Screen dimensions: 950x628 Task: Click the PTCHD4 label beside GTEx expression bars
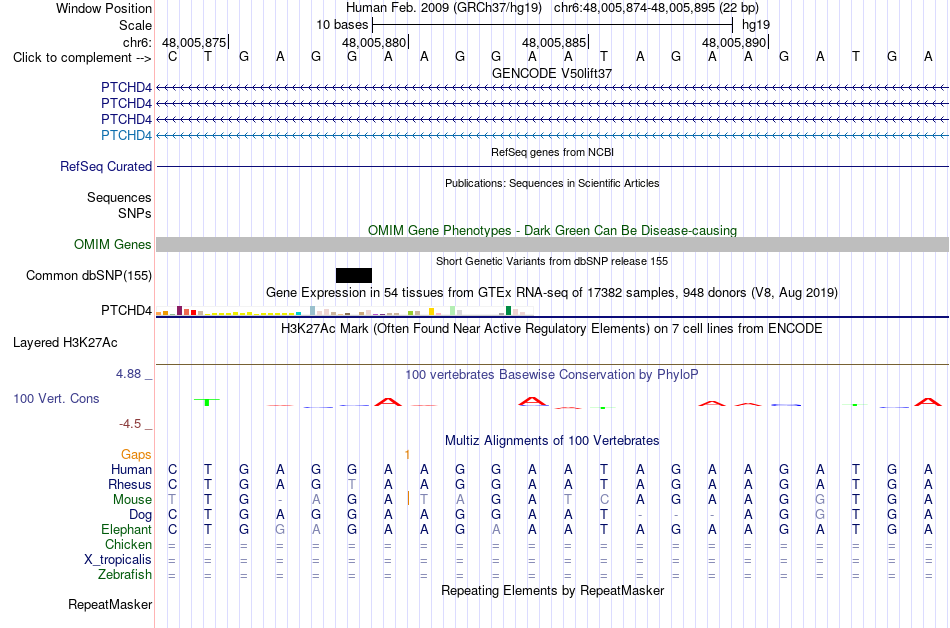(x=126, y=310)
